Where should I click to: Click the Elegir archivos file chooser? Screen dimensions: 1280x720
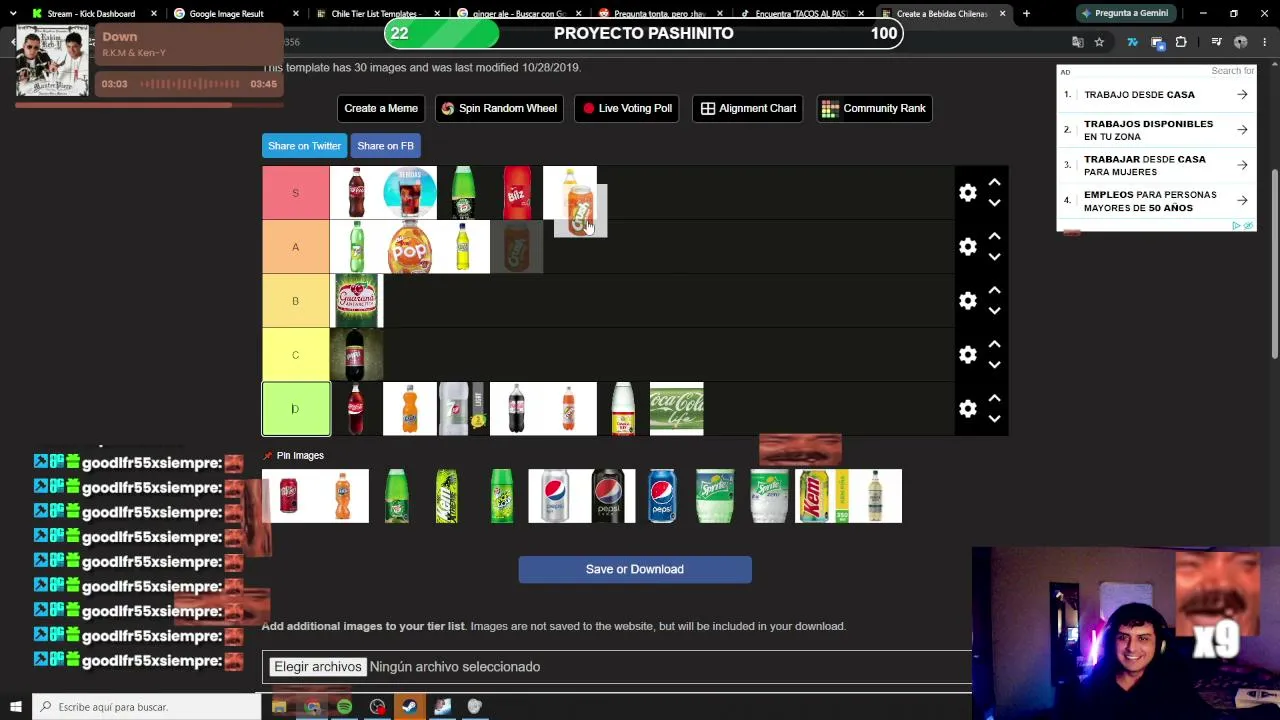(x=318, y=667)
